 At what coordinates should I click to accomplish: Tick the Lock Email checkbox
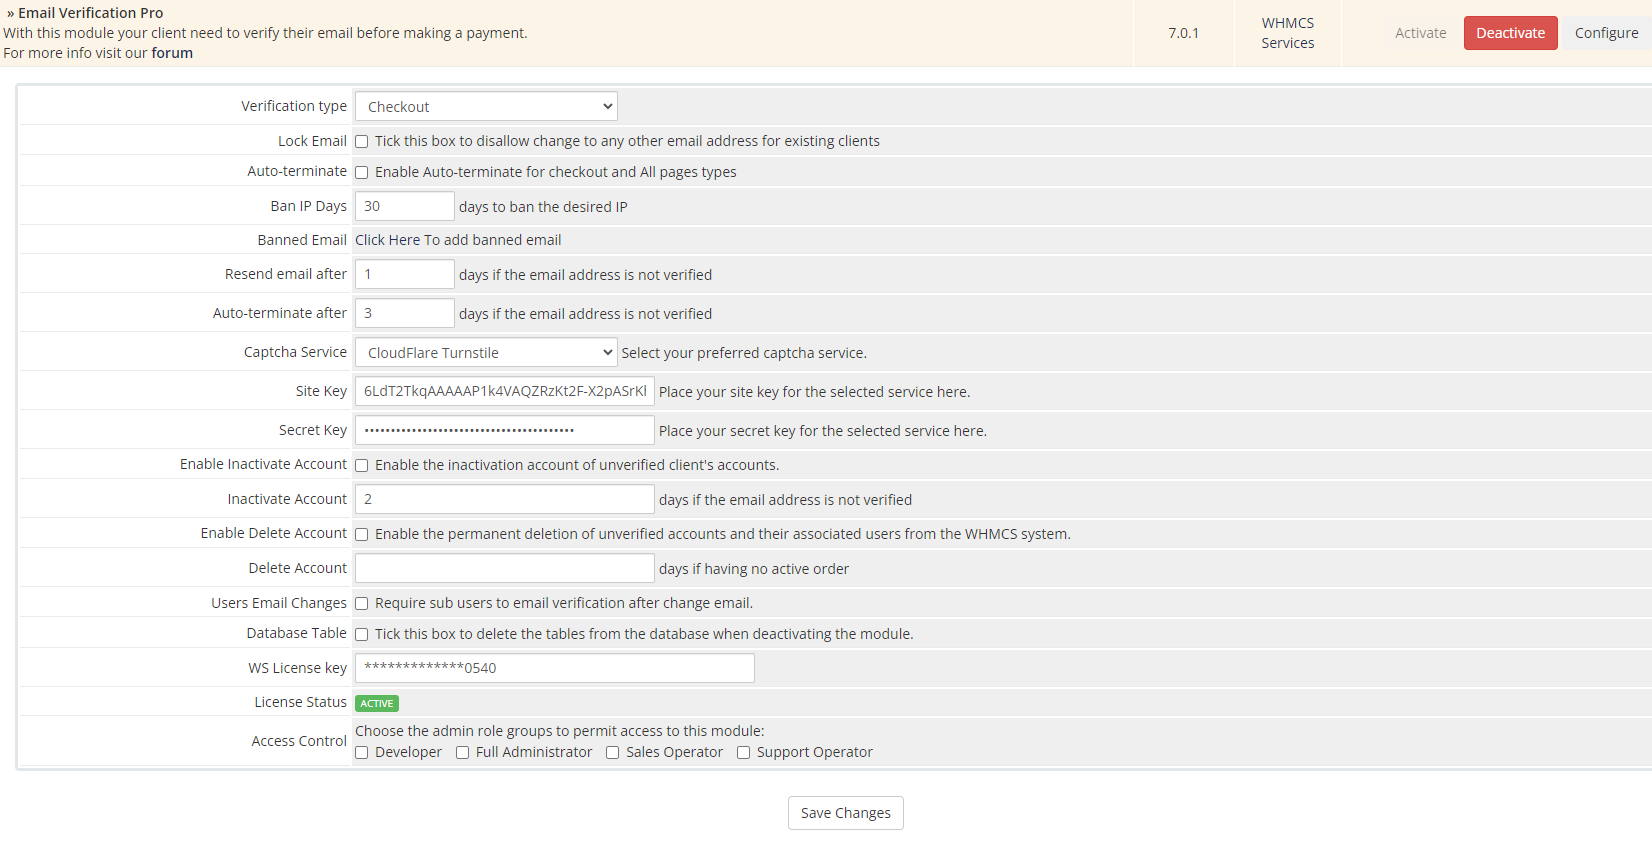click(362, 142)
